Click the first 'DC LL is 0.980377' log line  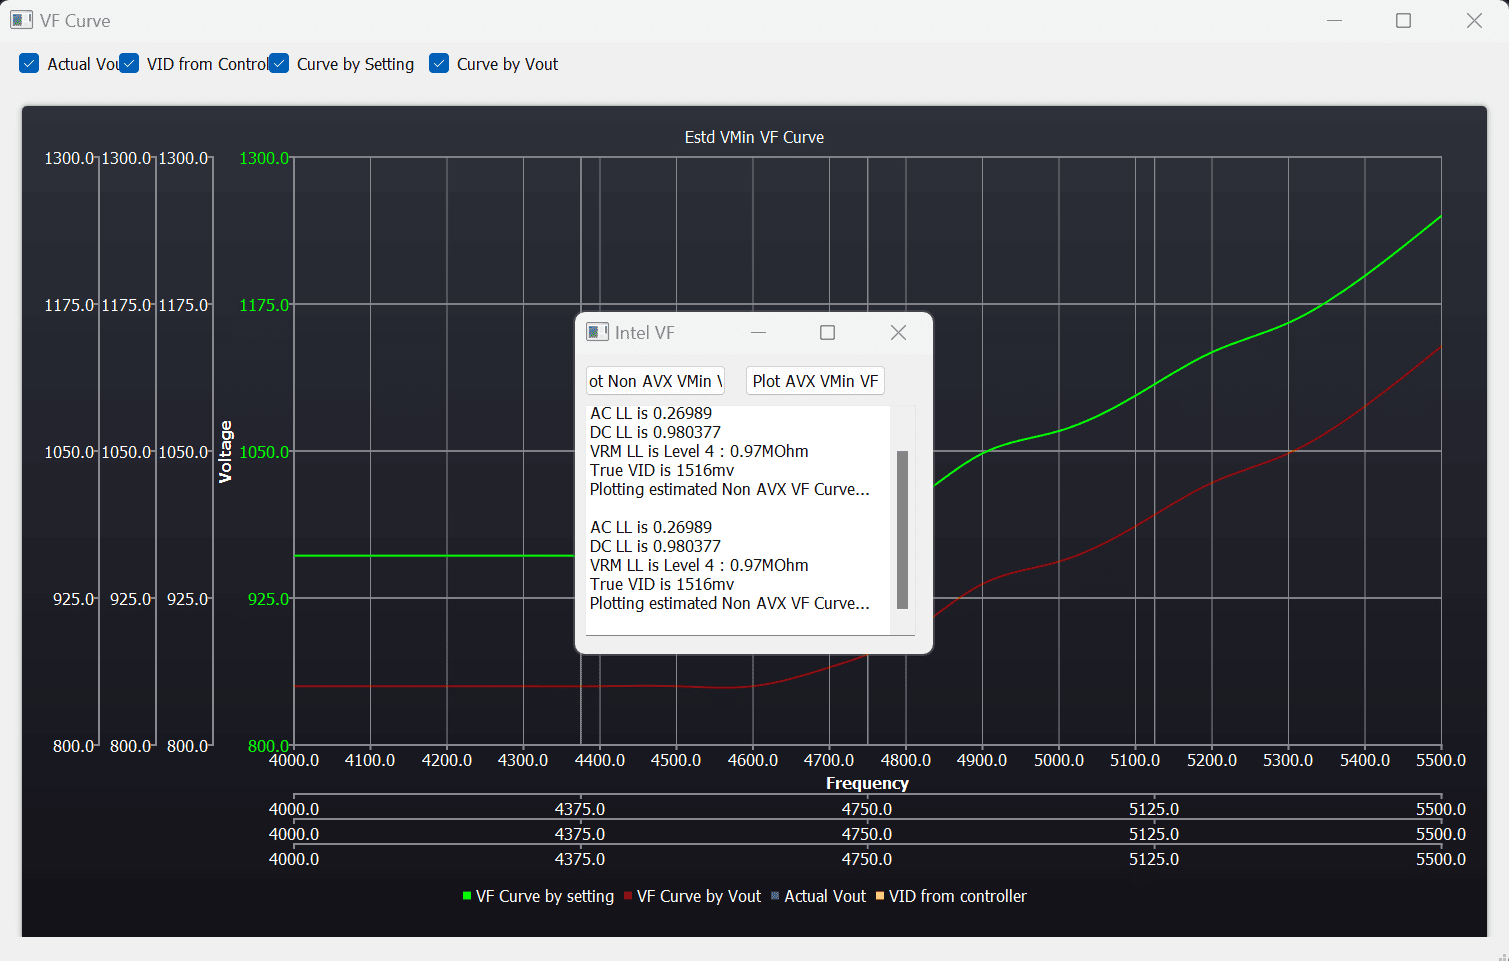655,432
